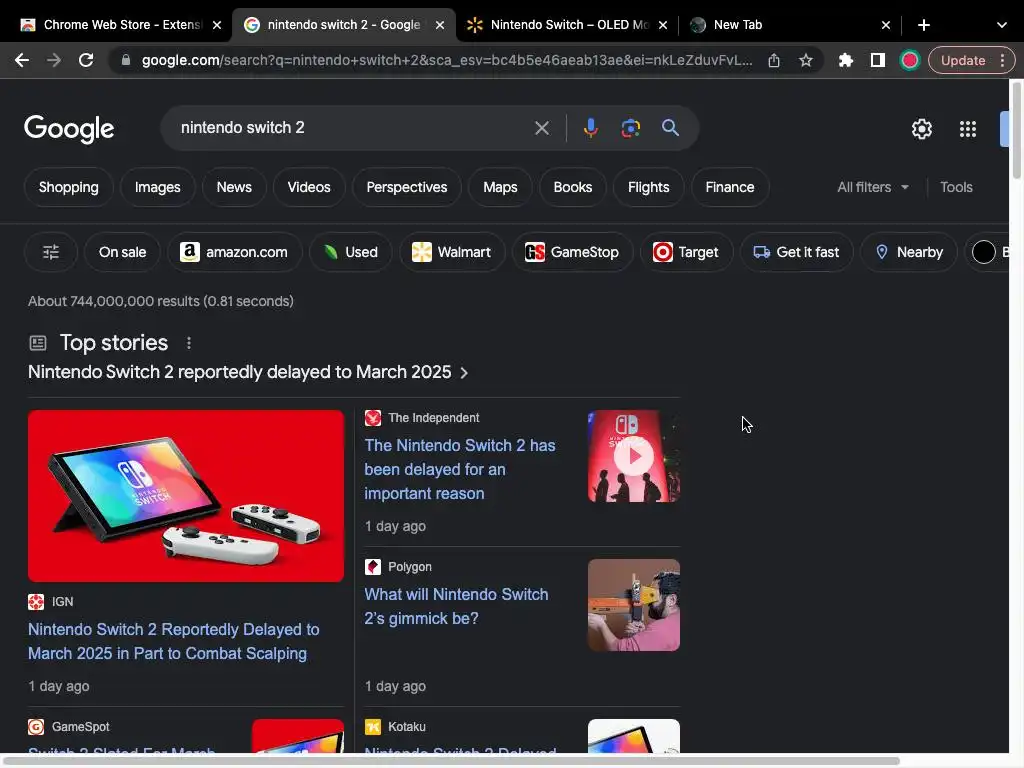The image size is (1024, 768).
Task: Select the Perspectives search category
Action: 407,187
